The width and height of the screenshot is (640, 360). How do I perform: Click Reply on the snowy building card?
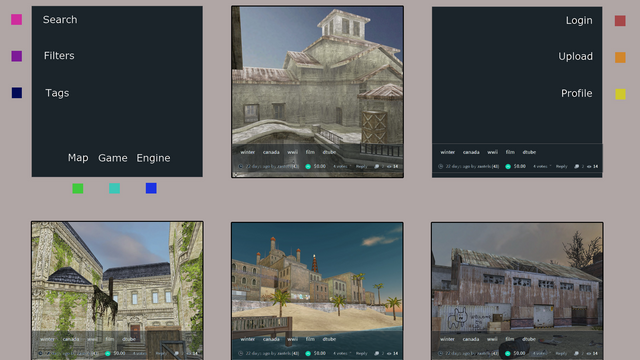tap(361, 167)
